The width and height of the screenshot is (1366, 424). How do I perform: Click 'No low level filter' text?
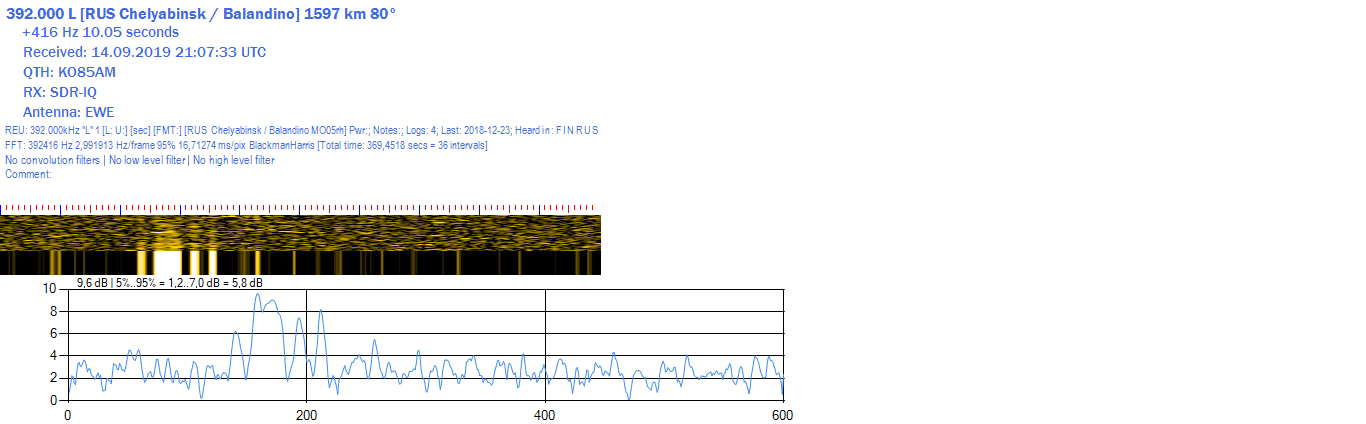click(146, 160)
